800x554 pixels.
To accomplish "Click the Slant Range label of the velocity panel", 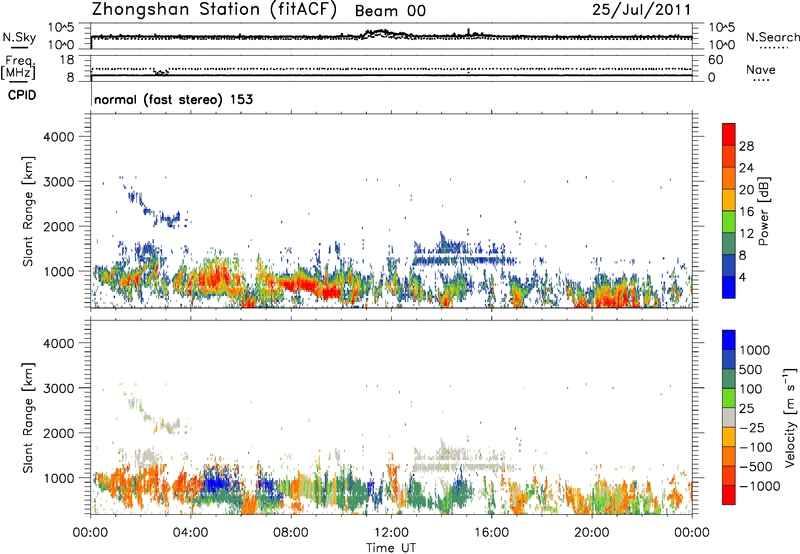I will (28, 418).
